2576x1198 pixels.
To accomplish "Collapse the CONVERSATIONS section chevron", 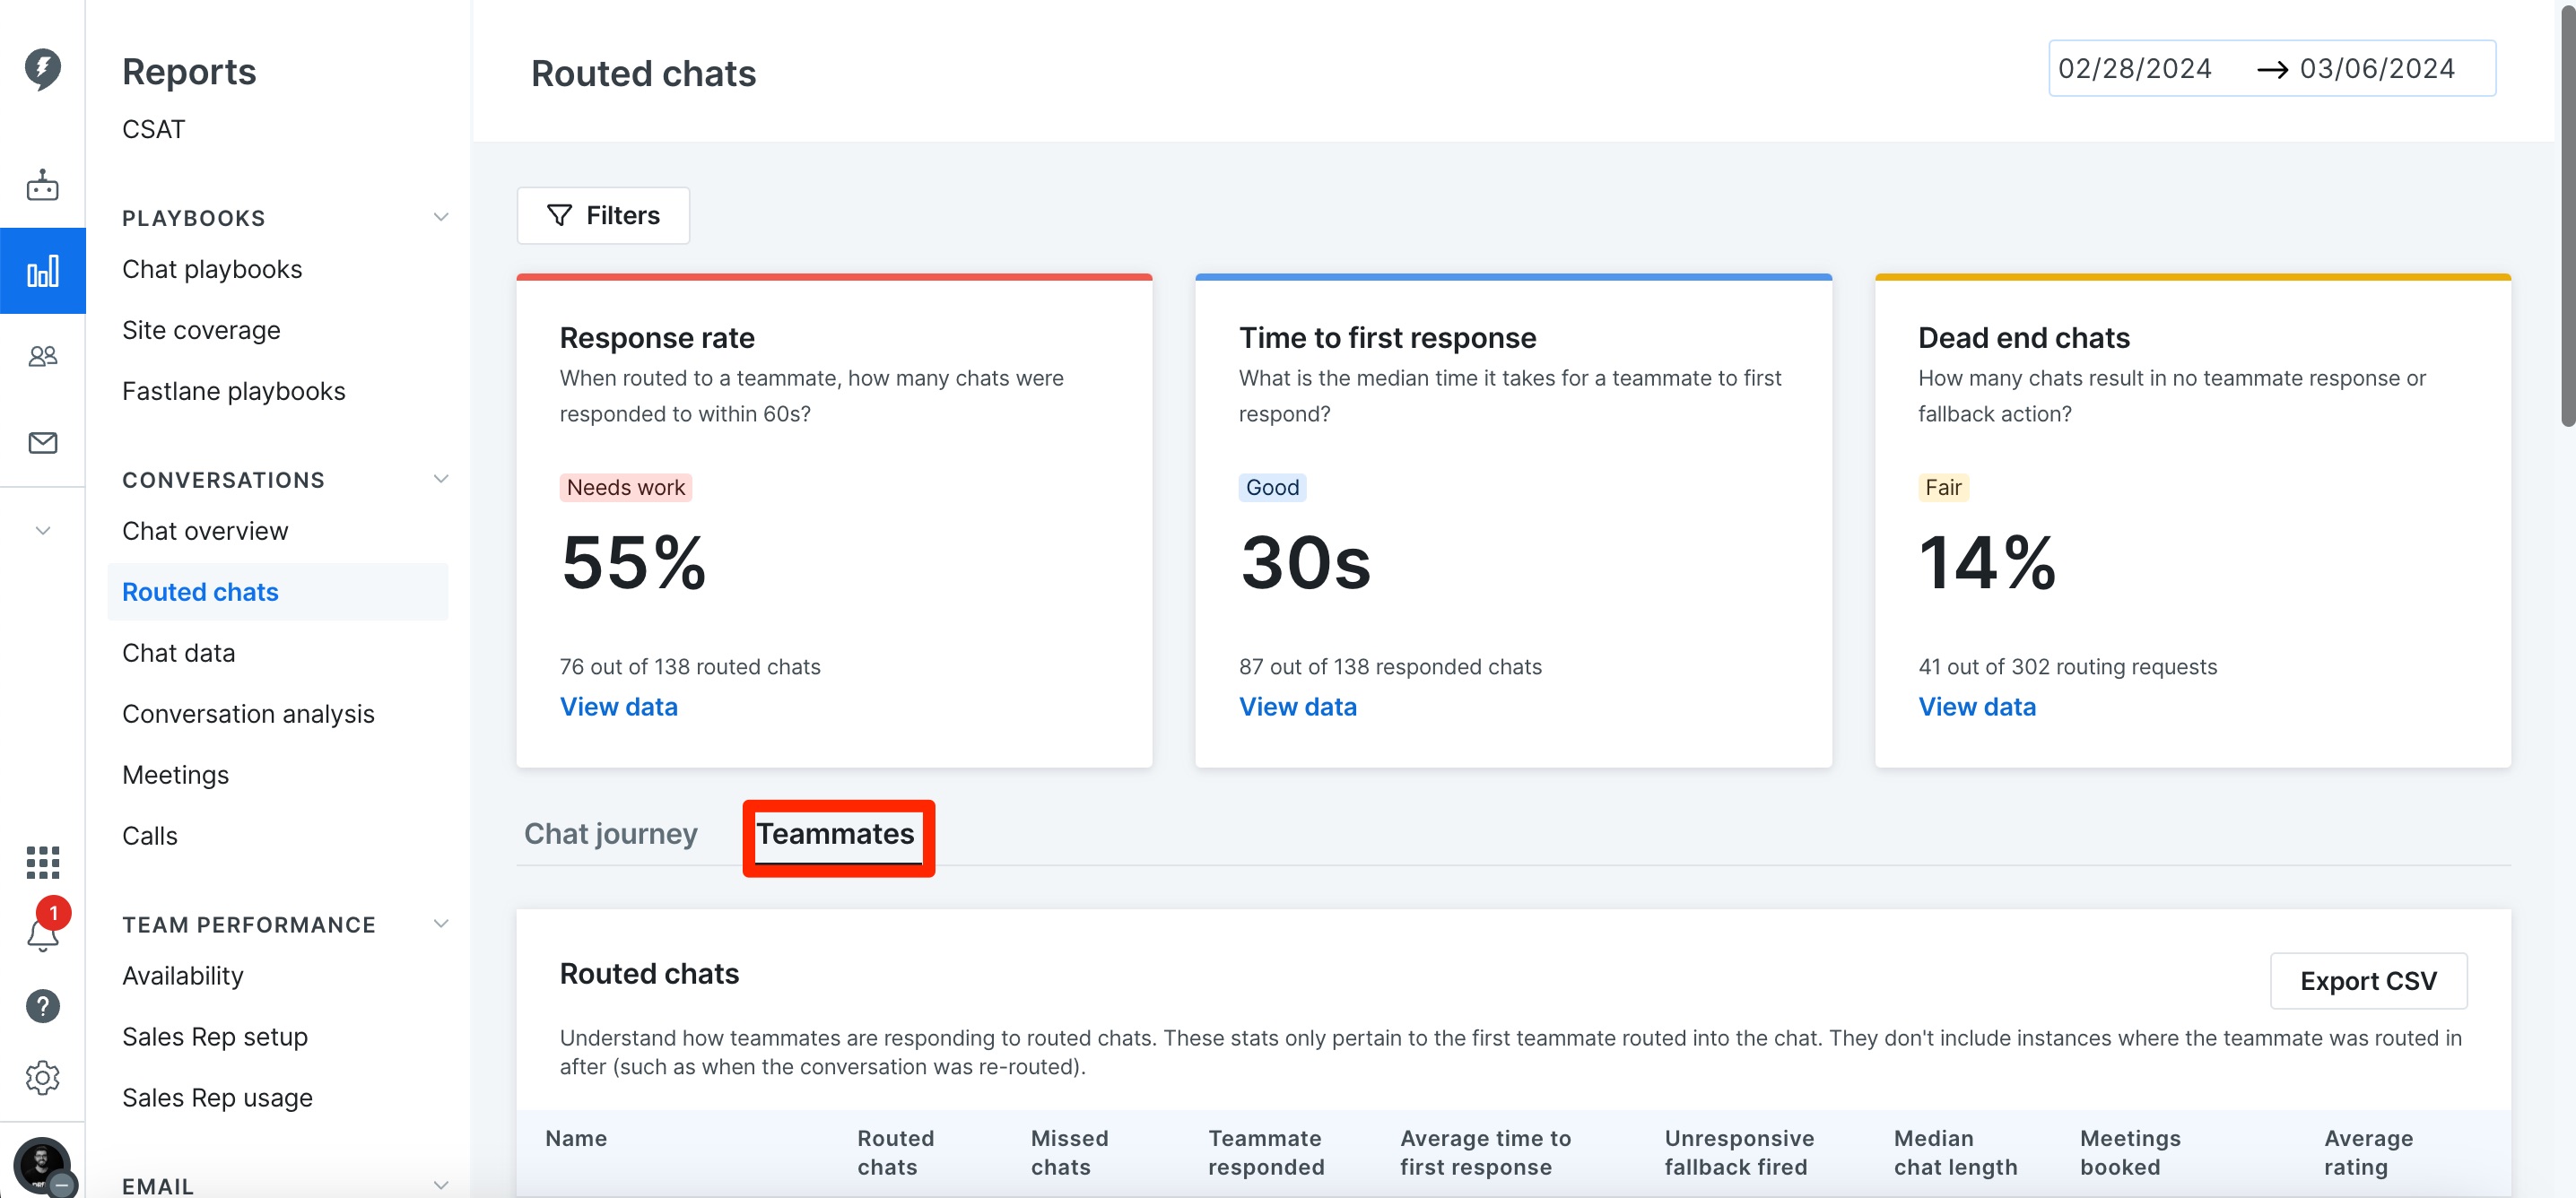I will (441, 478).
